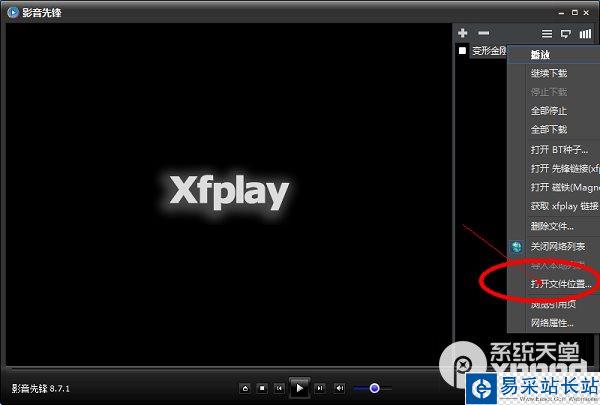This screenshot has height=405, width=600.
Task: Click the volume slider knob
Action: pos(375,388)
